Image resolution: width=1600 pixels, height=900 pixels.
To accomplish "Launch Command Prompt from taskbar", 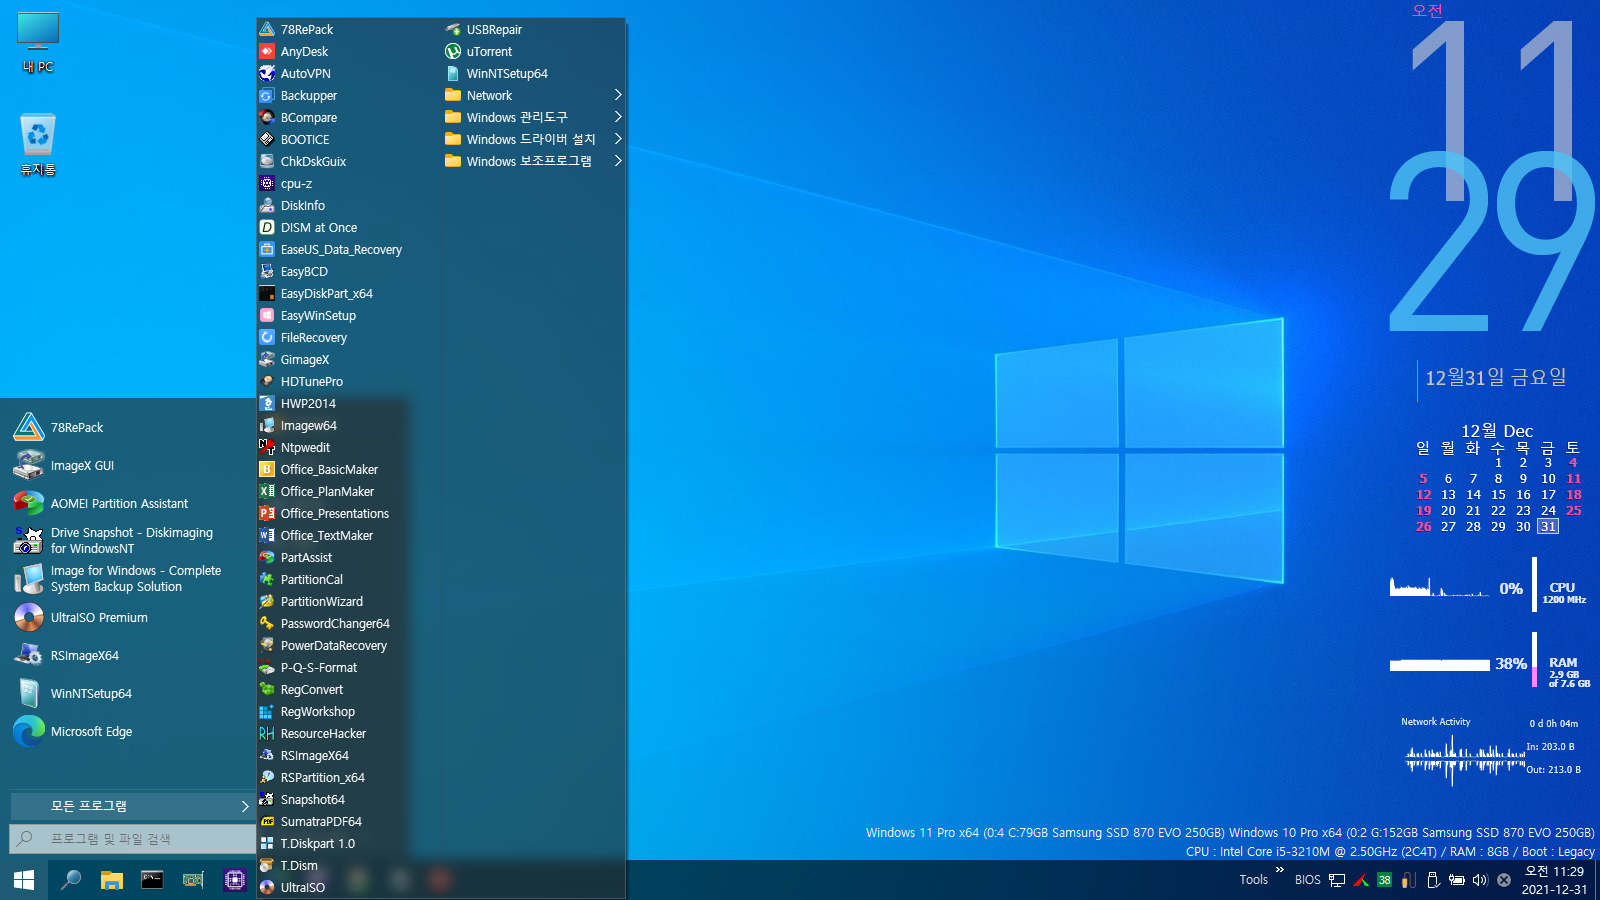I will 152,880.
